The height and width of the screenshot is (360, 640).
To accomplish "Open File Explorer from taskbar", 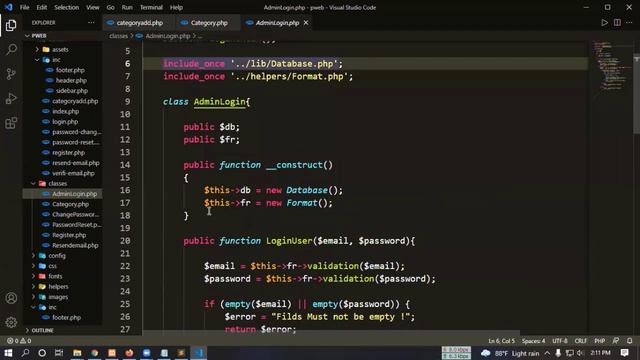I will [x=77, y=353].
